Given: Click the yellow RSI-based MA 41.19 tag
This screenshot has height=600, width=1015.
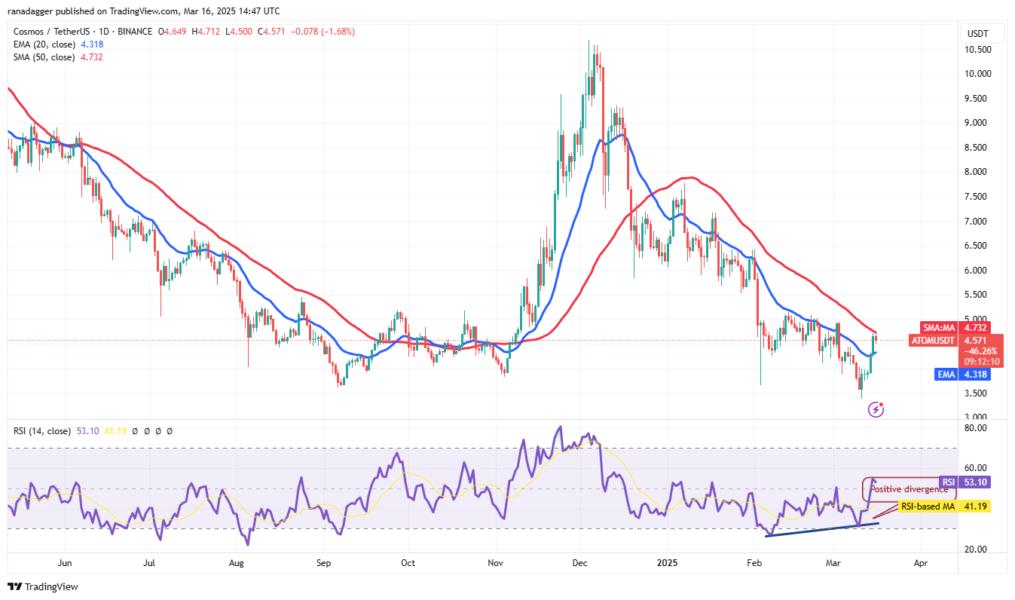Looking at the screenshot, I should 944,506.
